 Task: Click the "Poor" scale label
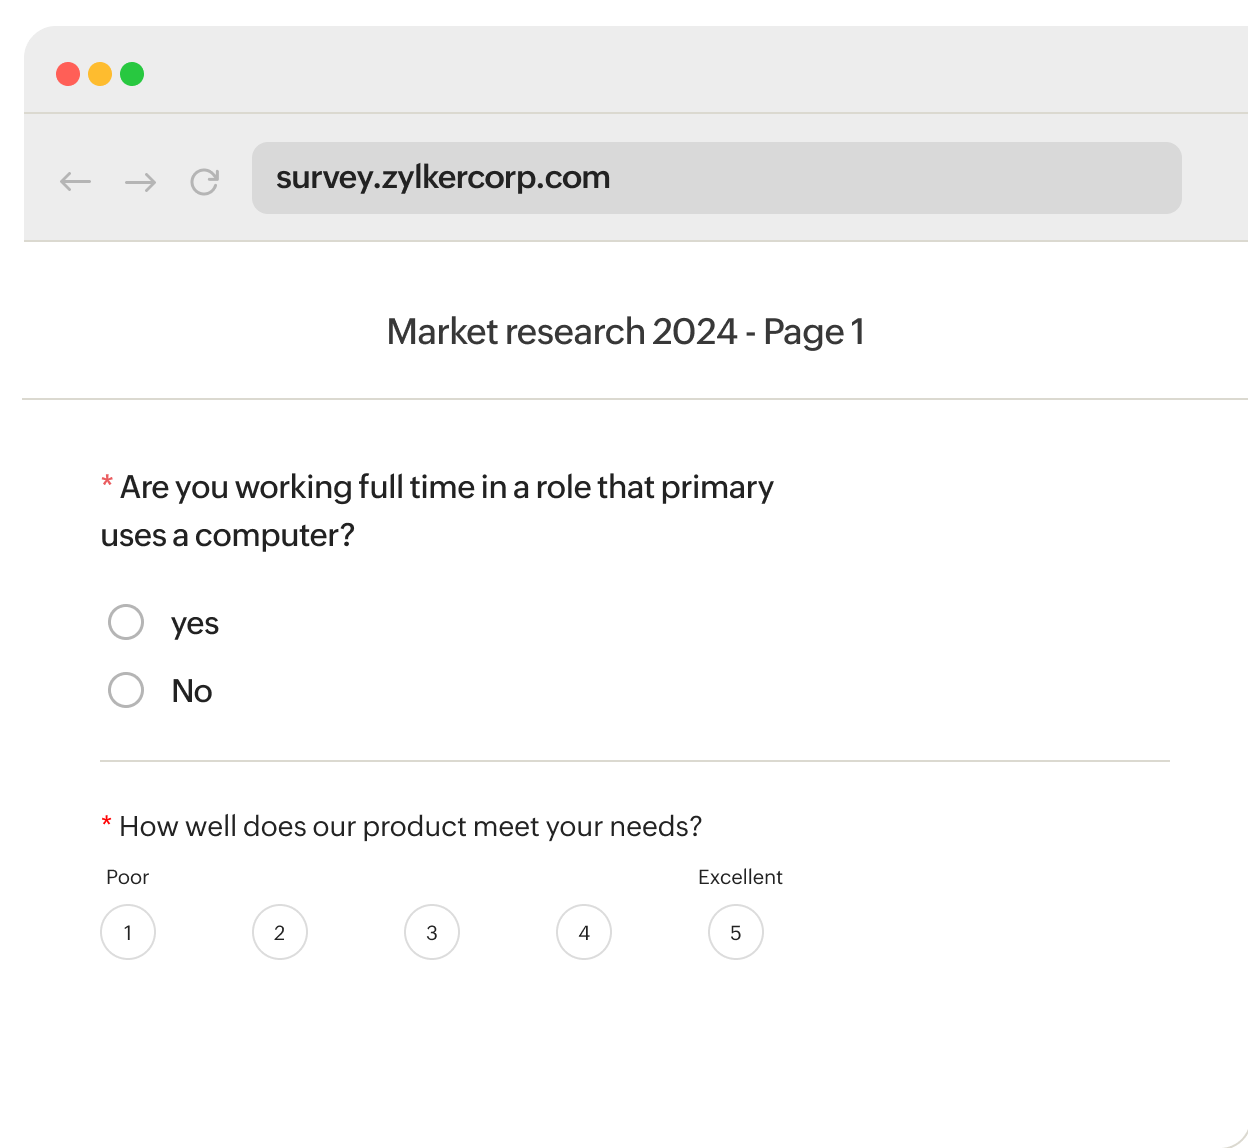(127, 877)
